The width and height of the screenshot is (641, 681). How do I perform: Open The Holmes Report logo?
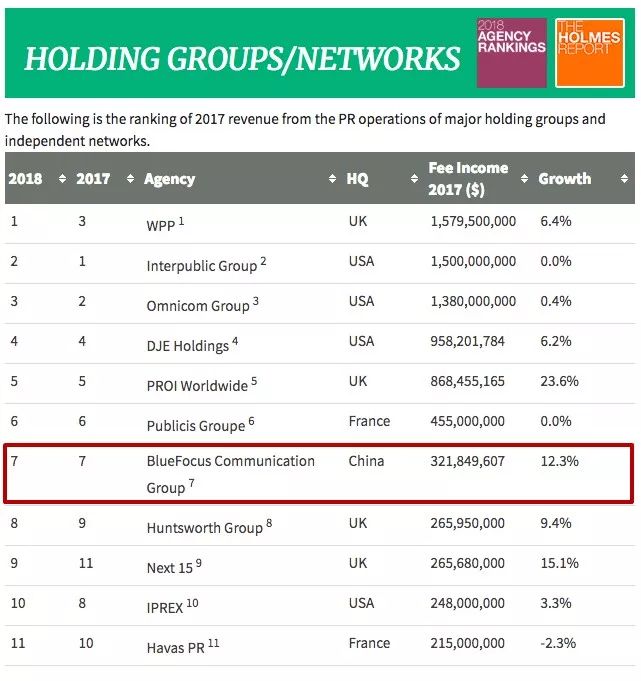590,53
